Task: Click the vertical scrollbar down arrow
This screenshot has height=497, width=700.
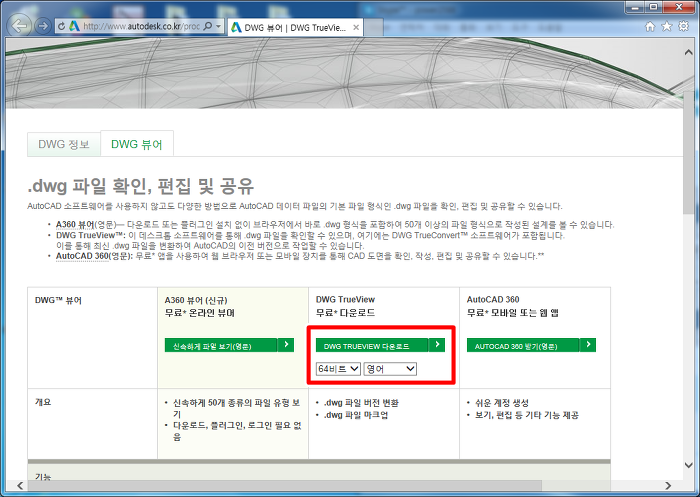Action: point(689,465)
